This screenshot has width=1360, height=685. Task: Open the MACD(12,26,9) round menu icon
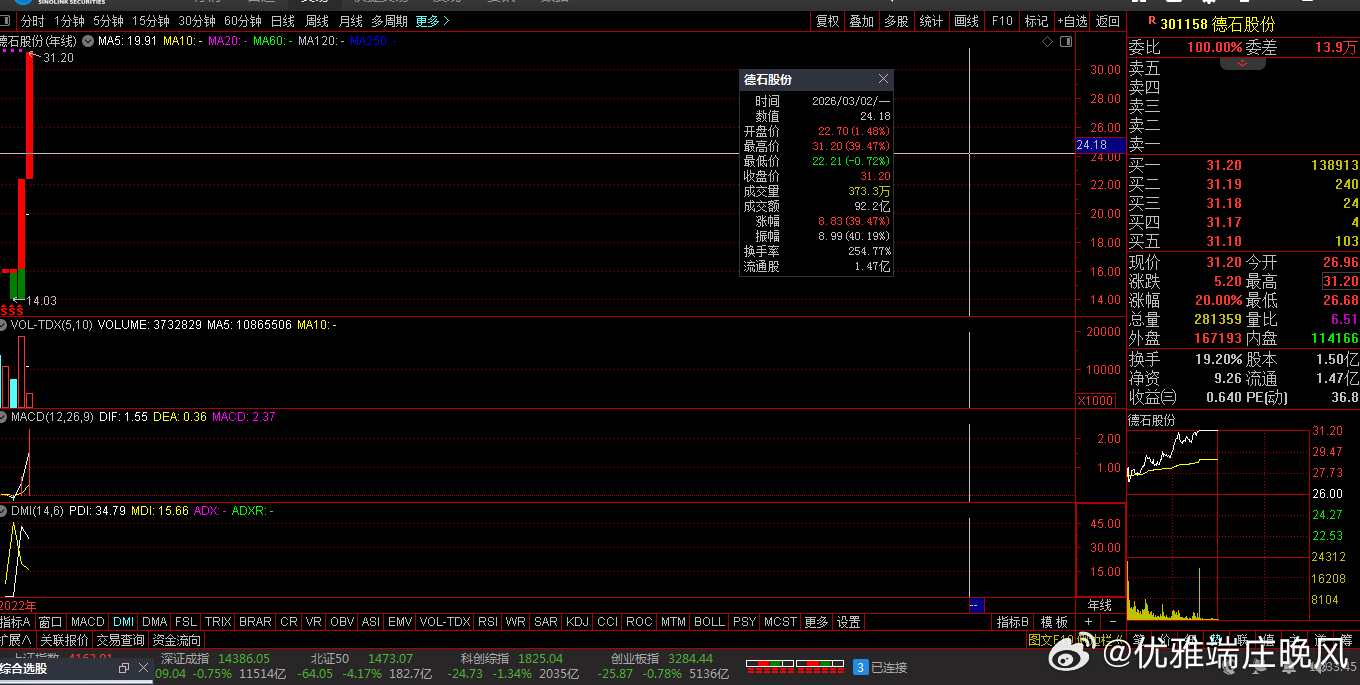point(4,417)
